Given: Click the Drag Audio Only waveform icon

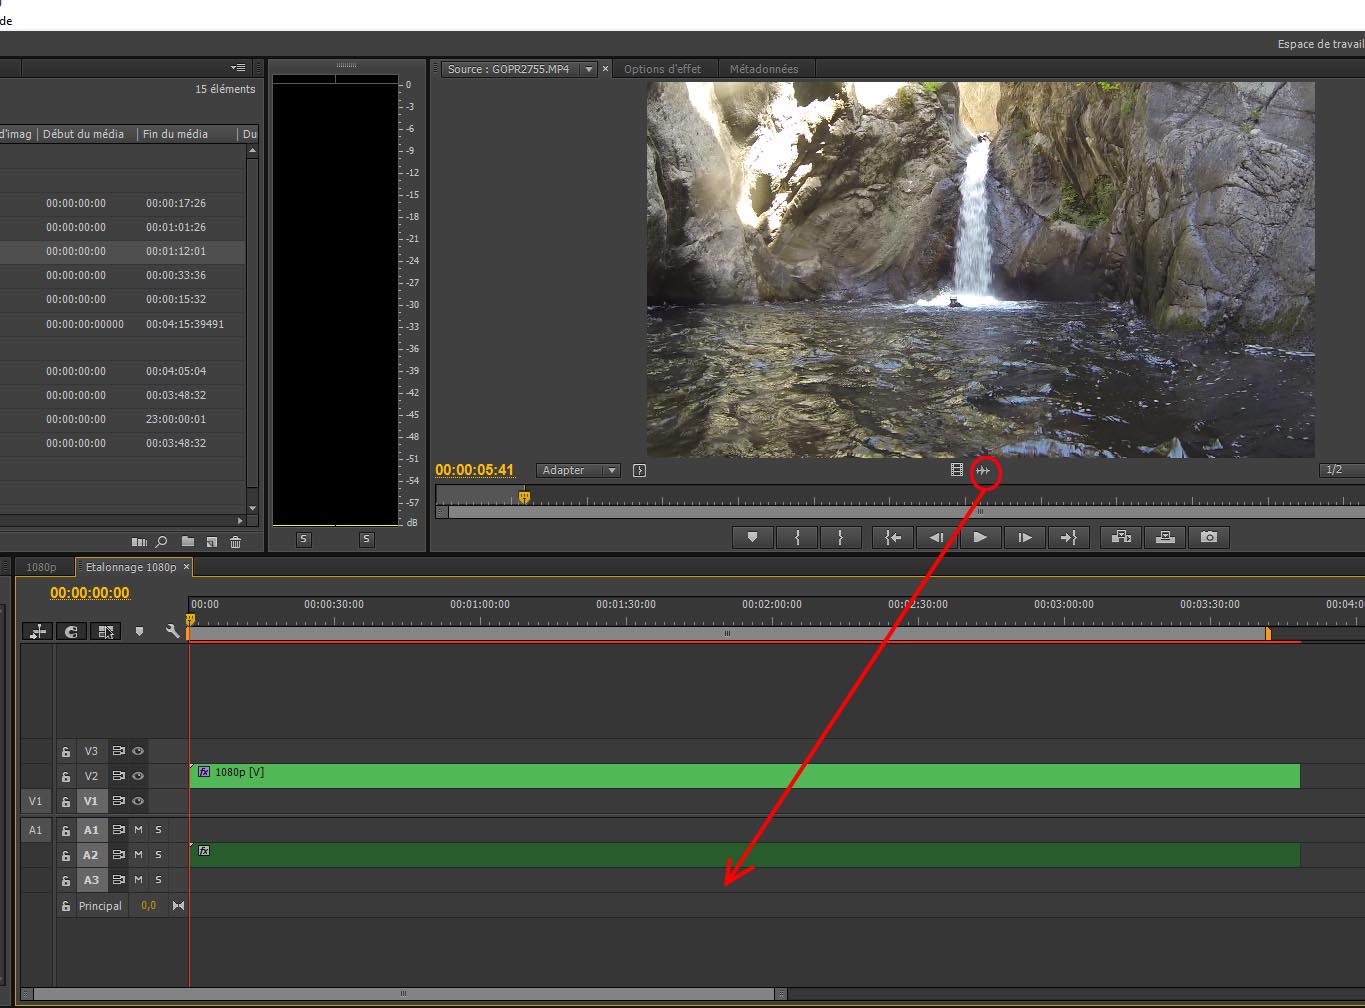Looking at the screenshot, I should coord(985,470).
